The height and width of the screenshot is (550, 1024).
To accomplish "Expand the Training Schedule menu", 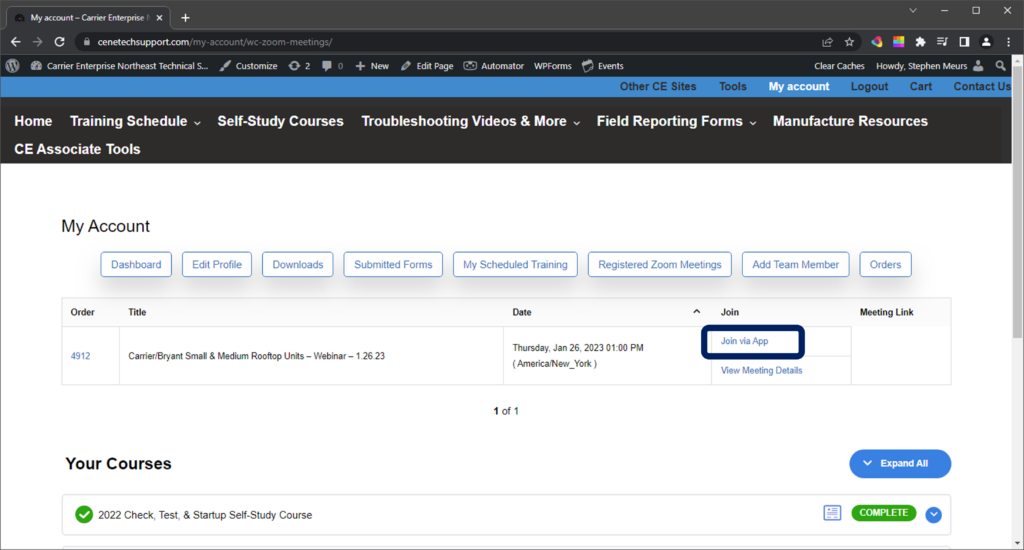I will coord(135,121).
